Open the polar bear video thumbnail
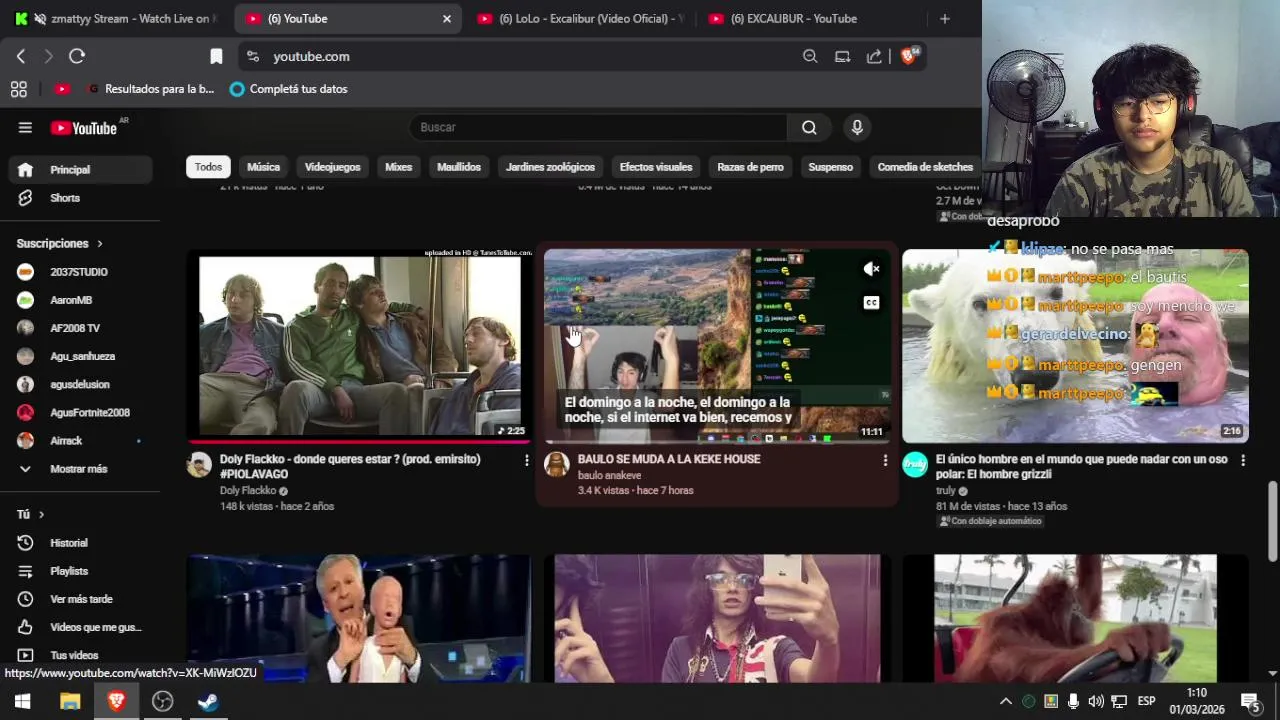Image resolution: width=1280 pixels, height=720 pixels. point(1075,346)
